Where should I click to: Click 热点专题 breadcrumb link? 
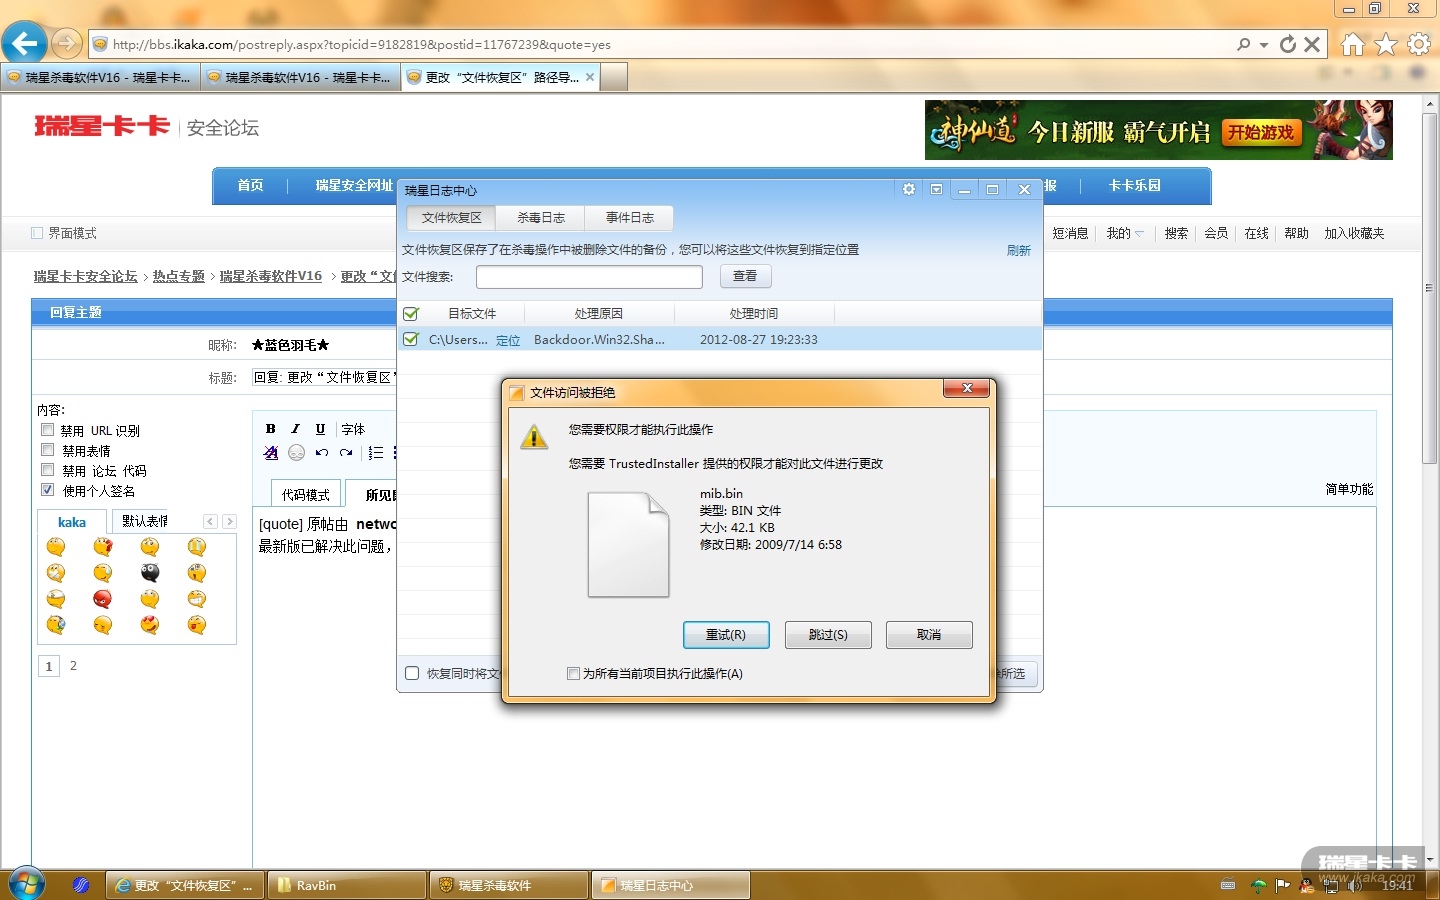click(178, 276)
